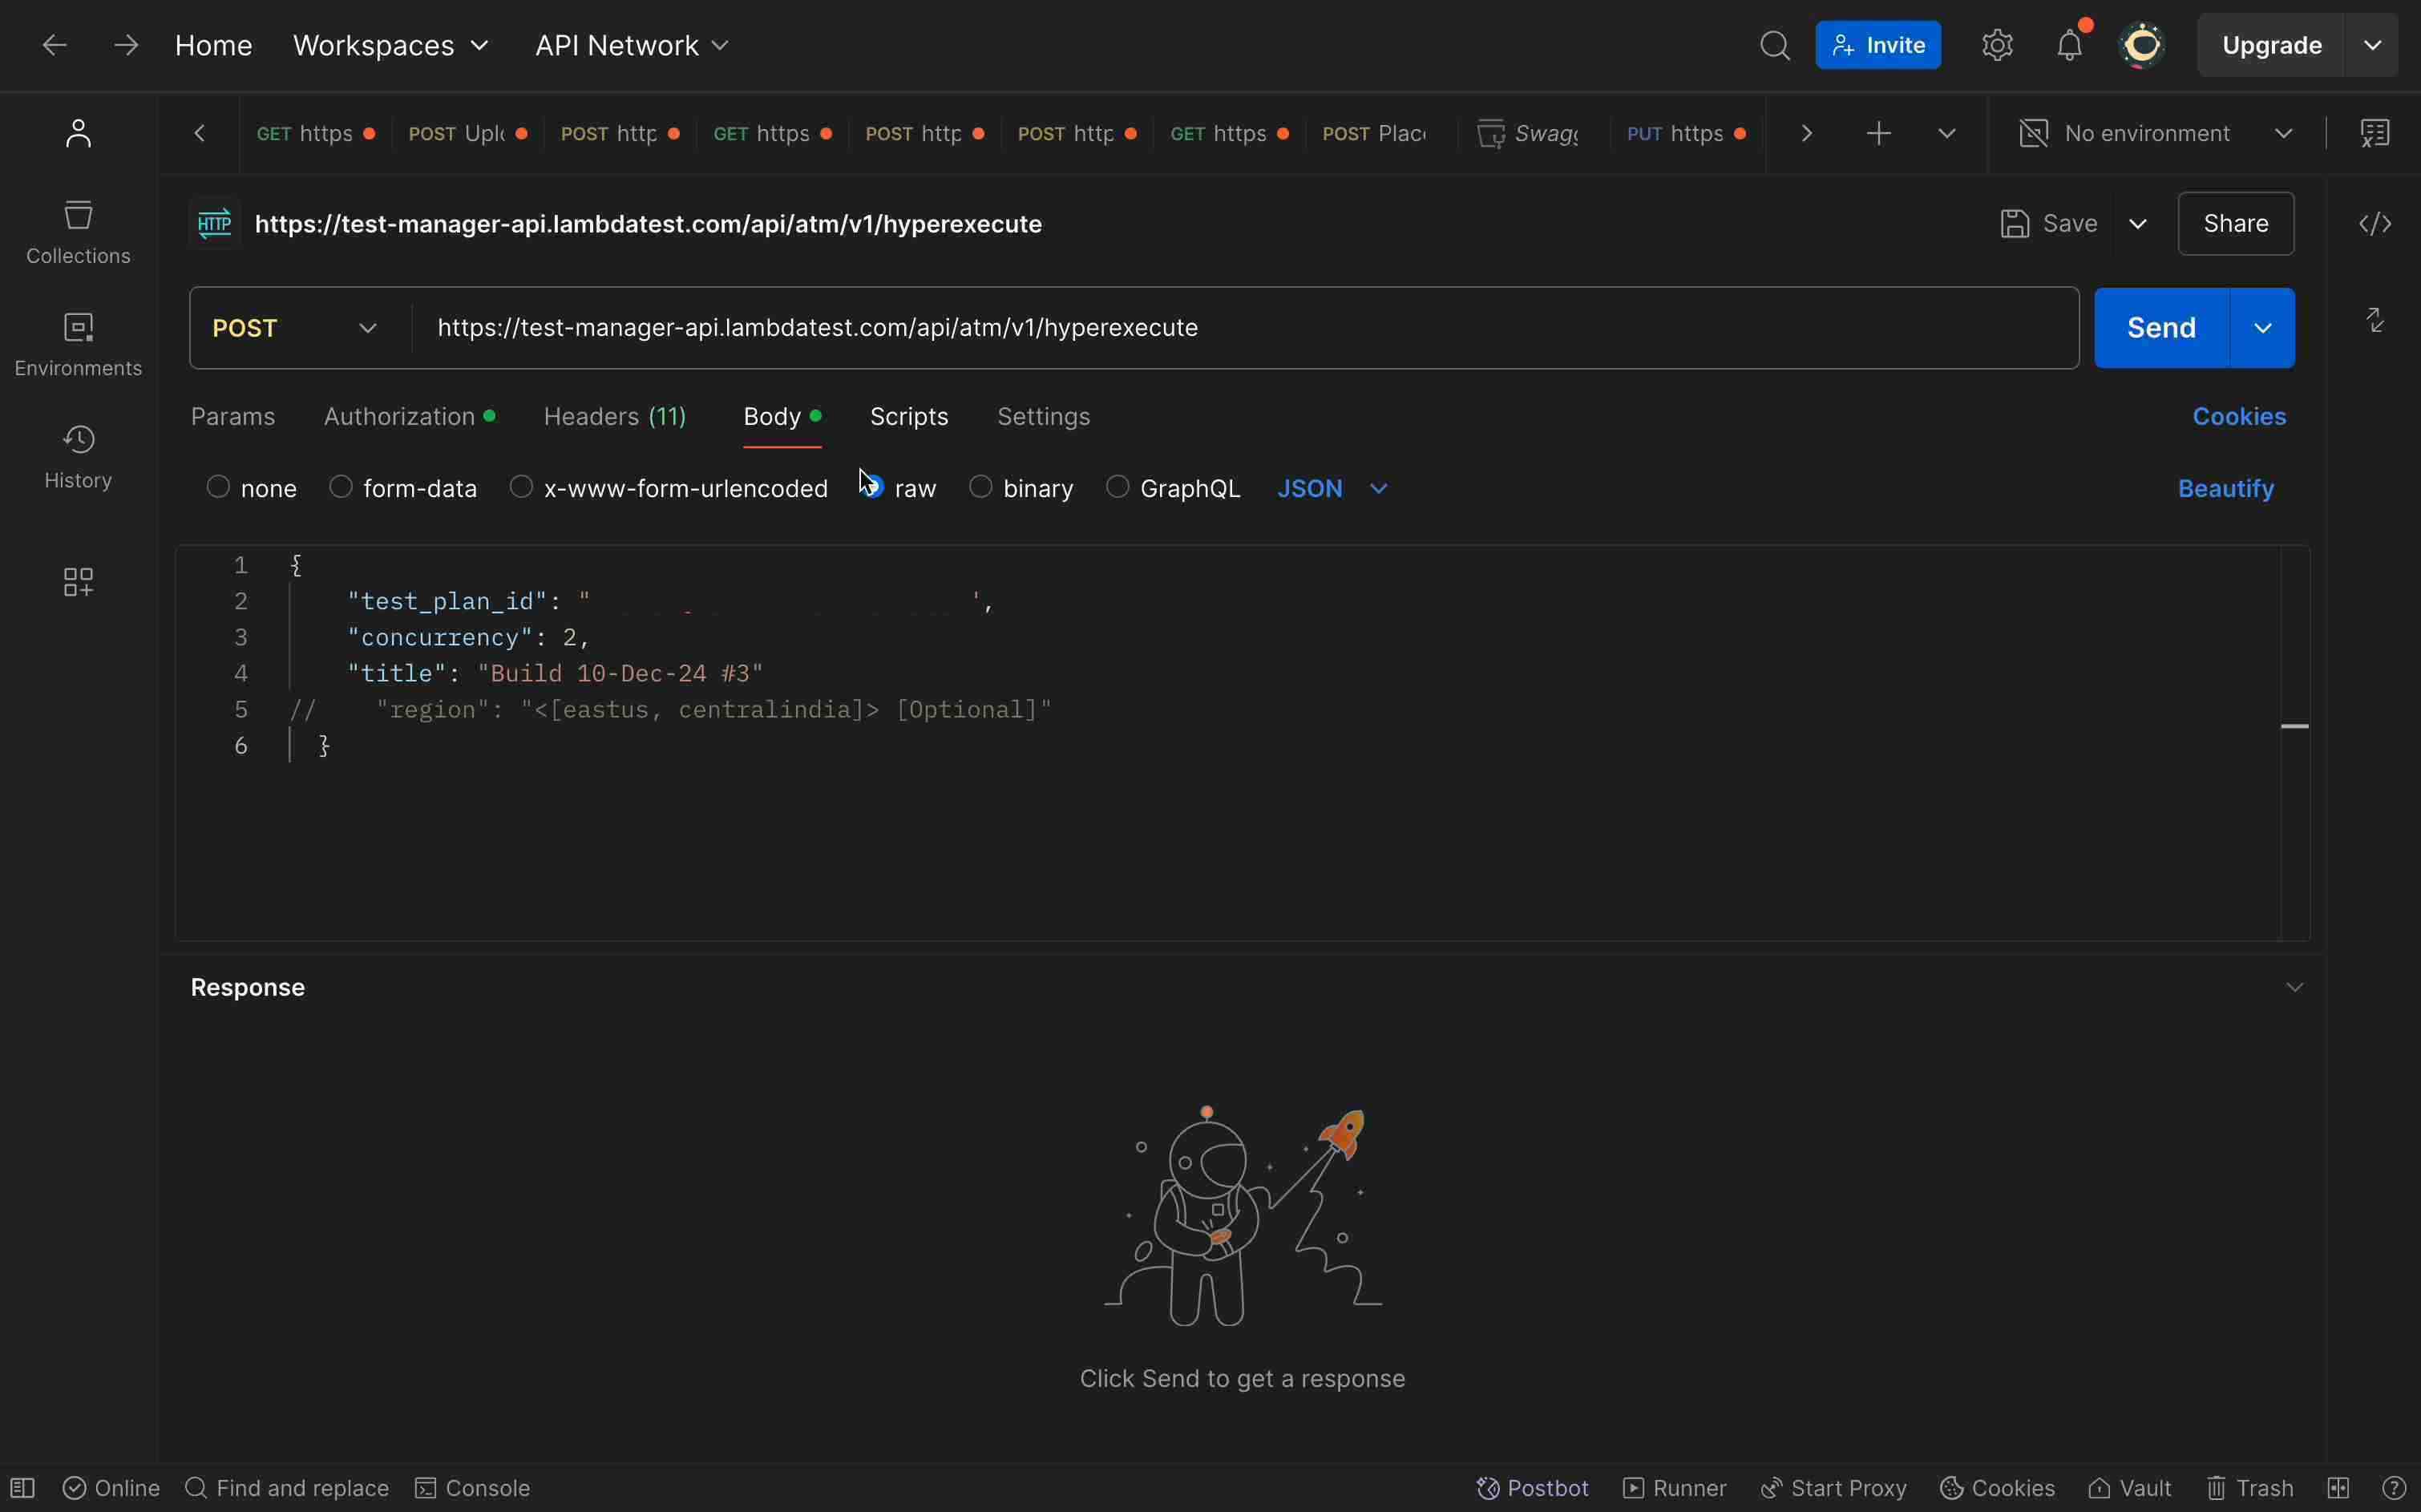Viewport: 2421px width, 1512px height.
Task: Open History in the sidebar
Action: 78,457
